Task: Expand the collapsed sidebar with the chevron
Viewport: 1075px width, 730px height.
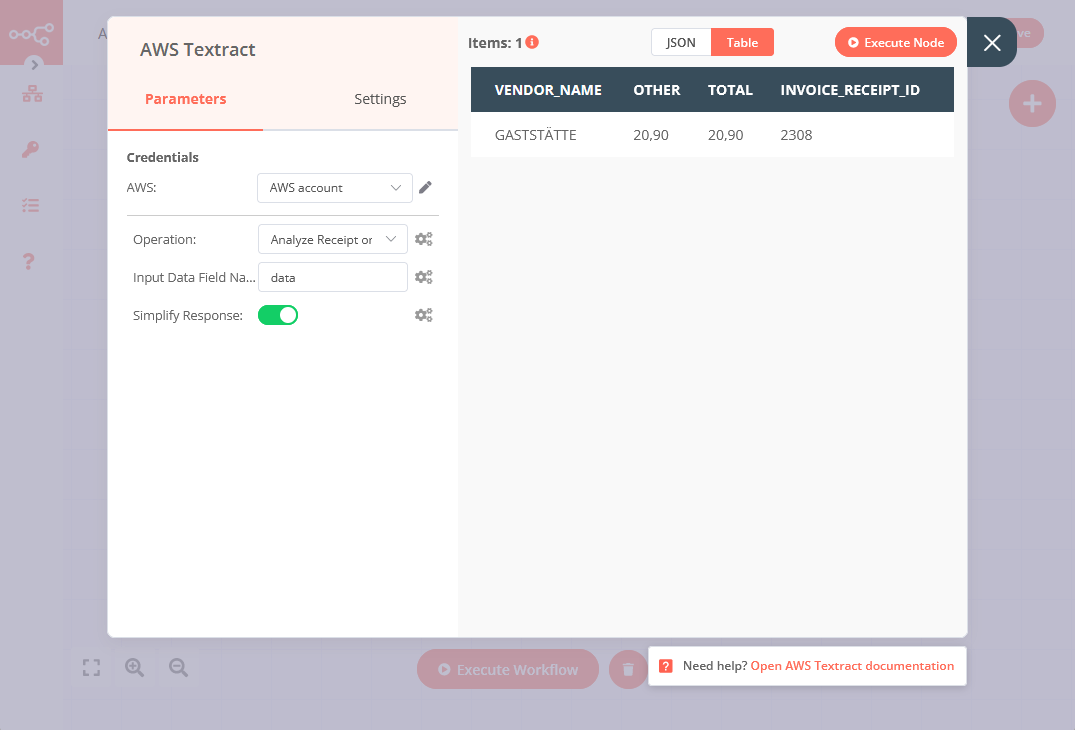Action: pyautogui.click(x=33, y=64)
